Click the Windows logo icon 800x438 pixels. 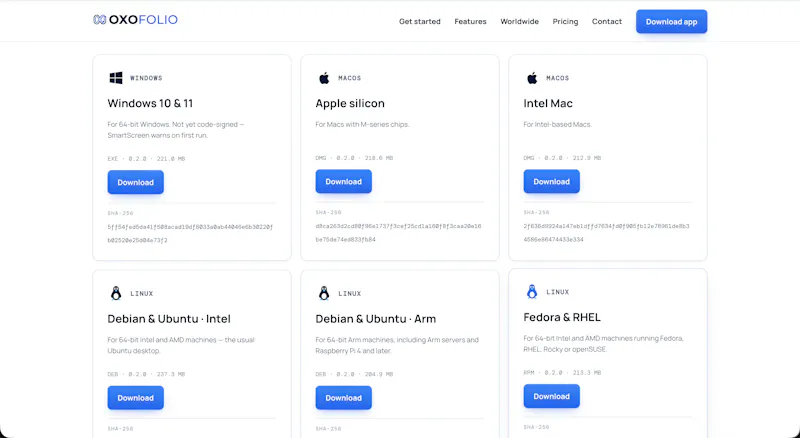pos(116,78)
